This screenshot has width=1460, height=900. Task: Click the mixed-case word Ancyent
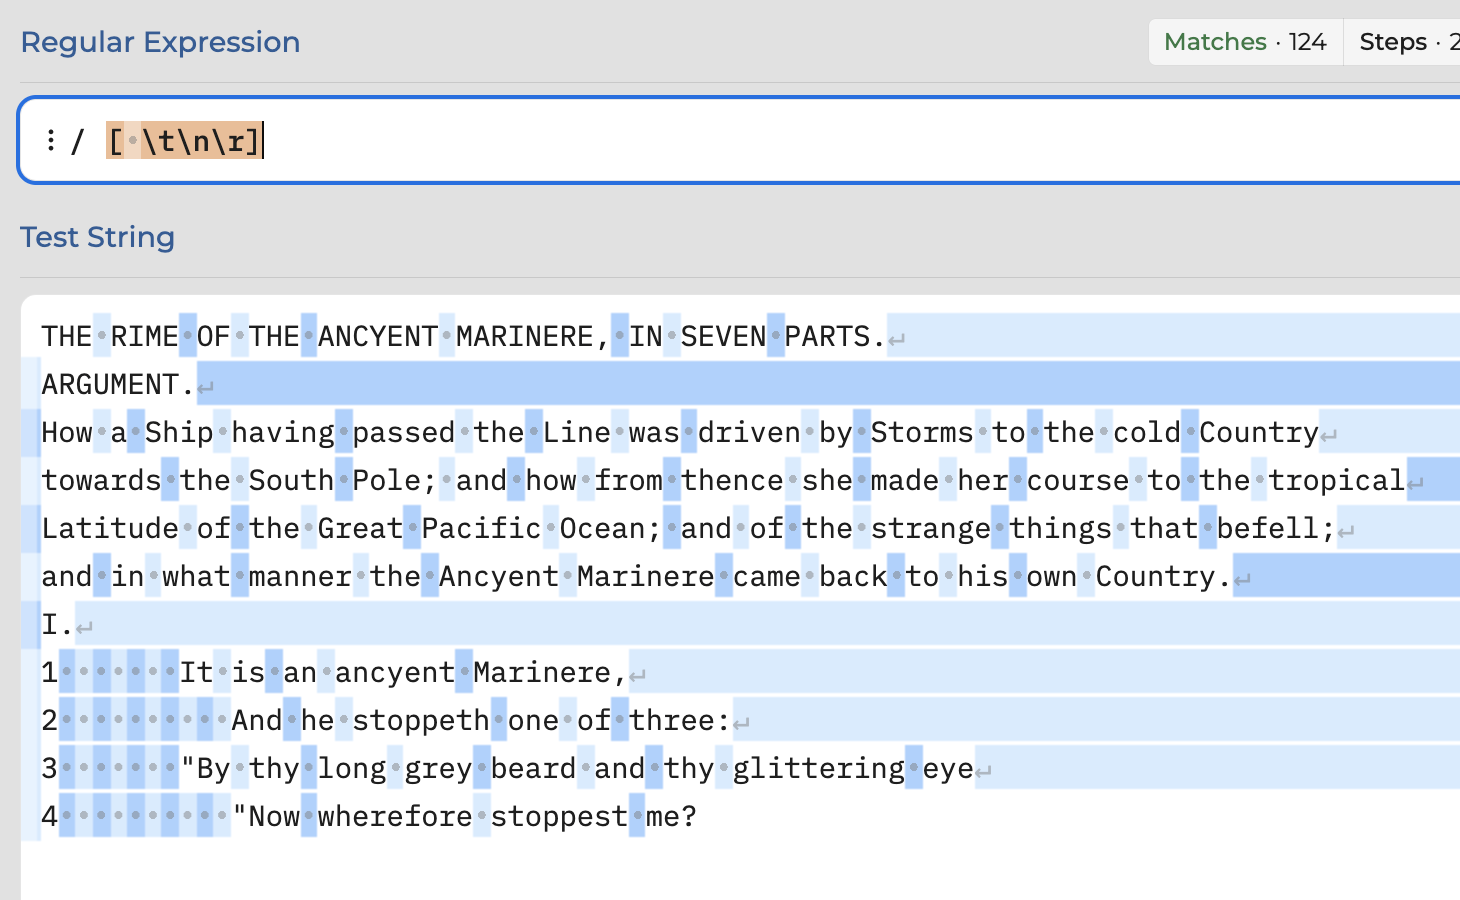point(499,576)
